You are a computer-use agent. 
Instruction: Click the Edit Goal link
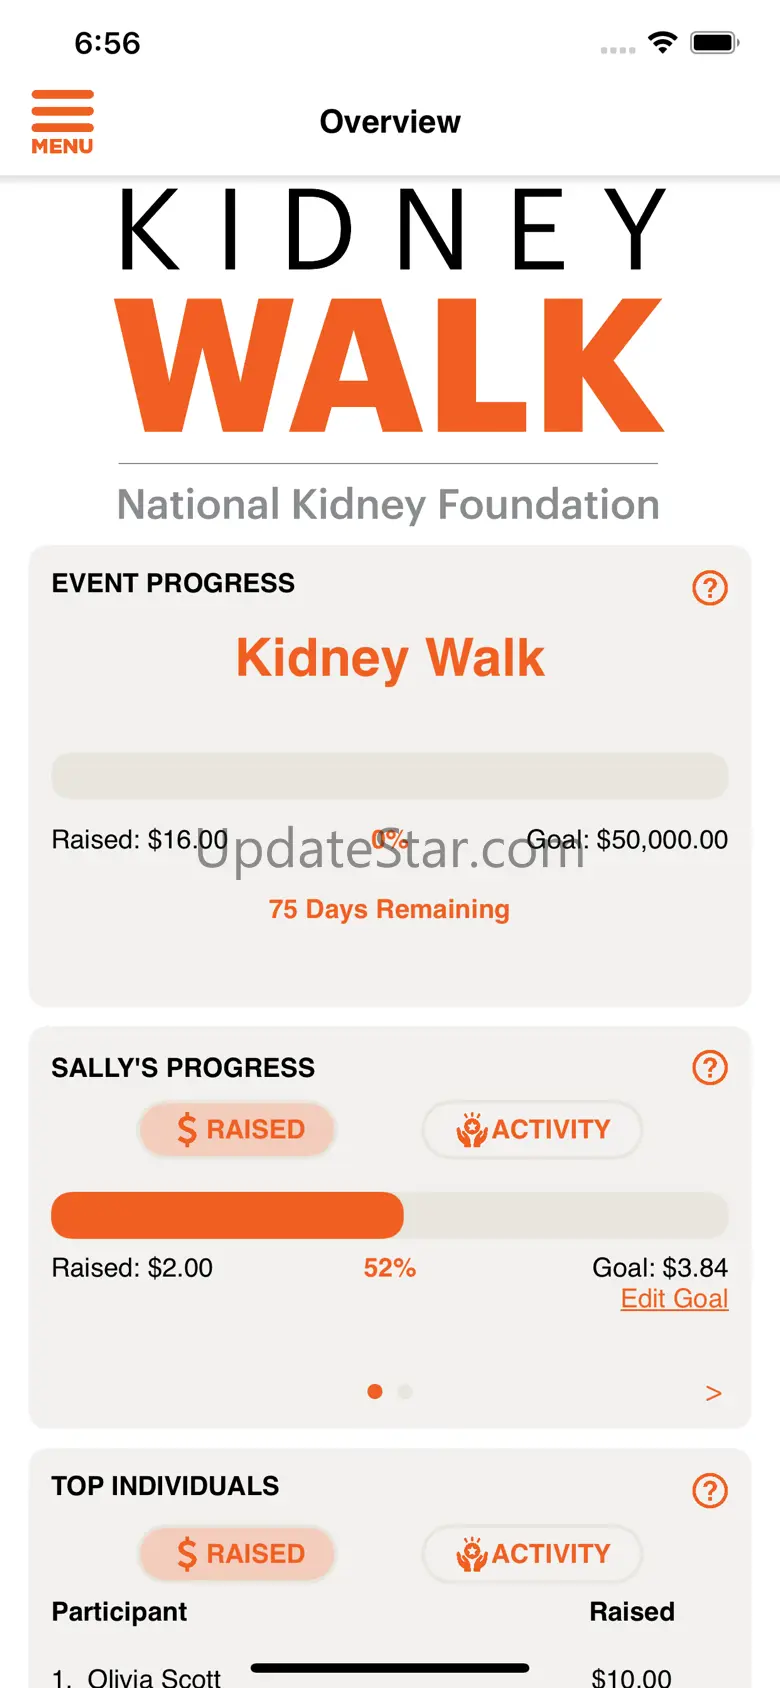(x=674, y=1298)
